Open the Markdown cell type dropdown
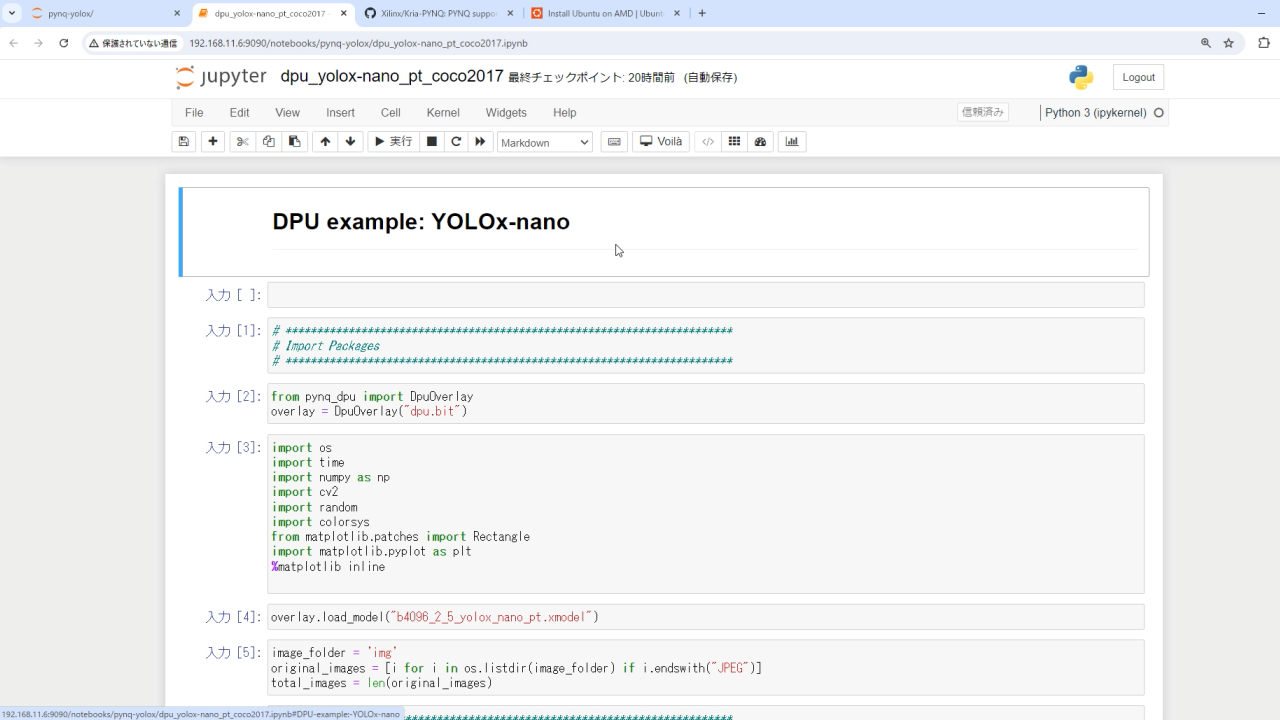The width and height of the screenshot is (1280, 720). (544, 142)
